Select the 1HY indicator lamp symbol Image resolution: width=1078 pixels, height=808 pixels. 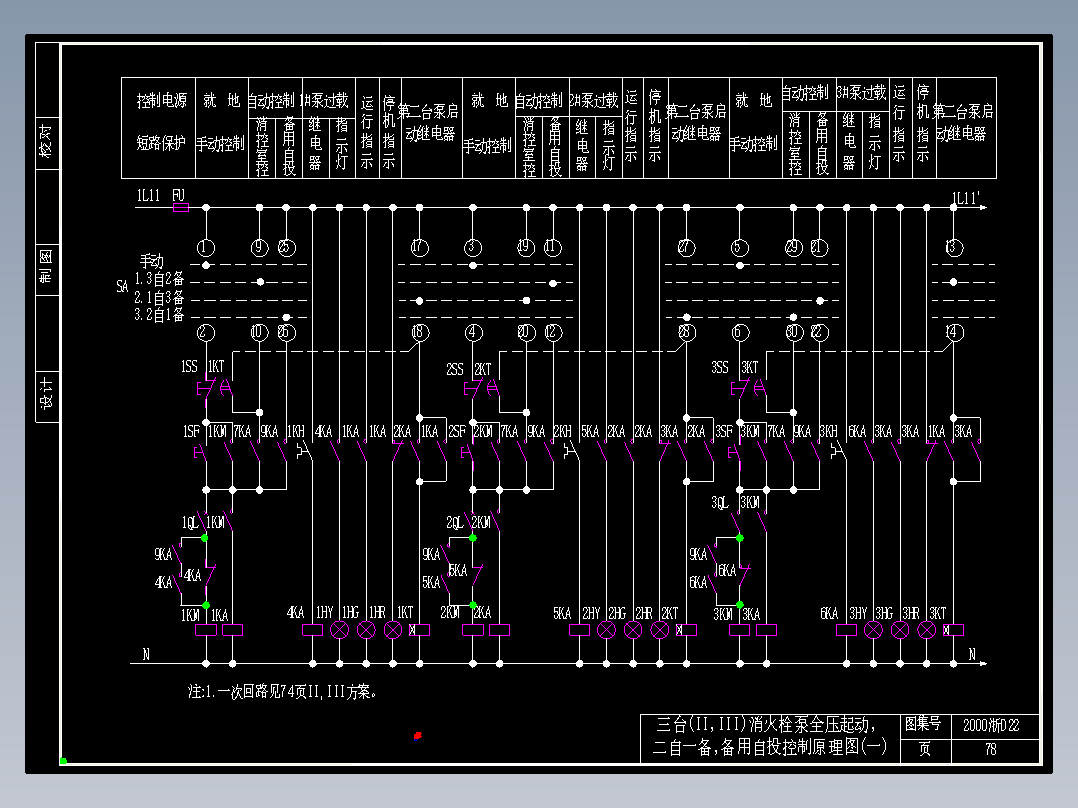pyautogui.click(x=340, y=630)
